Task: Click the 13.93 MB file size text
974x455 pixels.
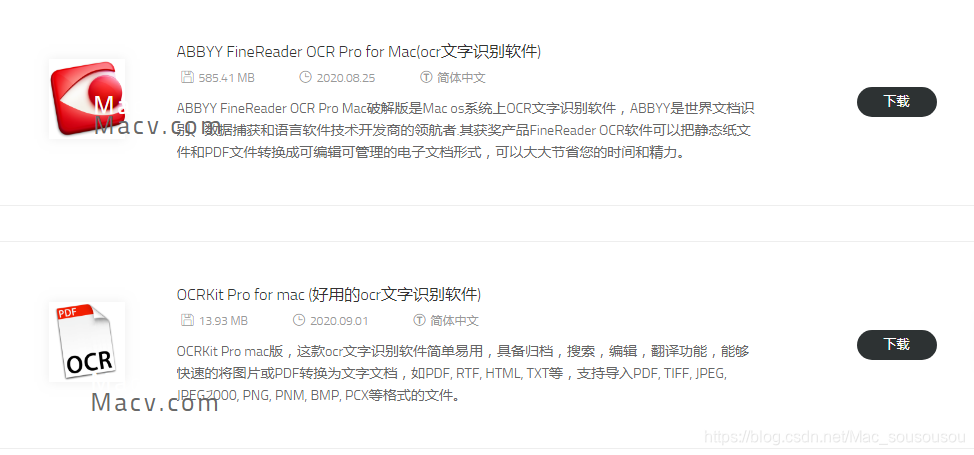Action: tap(224, 321)
